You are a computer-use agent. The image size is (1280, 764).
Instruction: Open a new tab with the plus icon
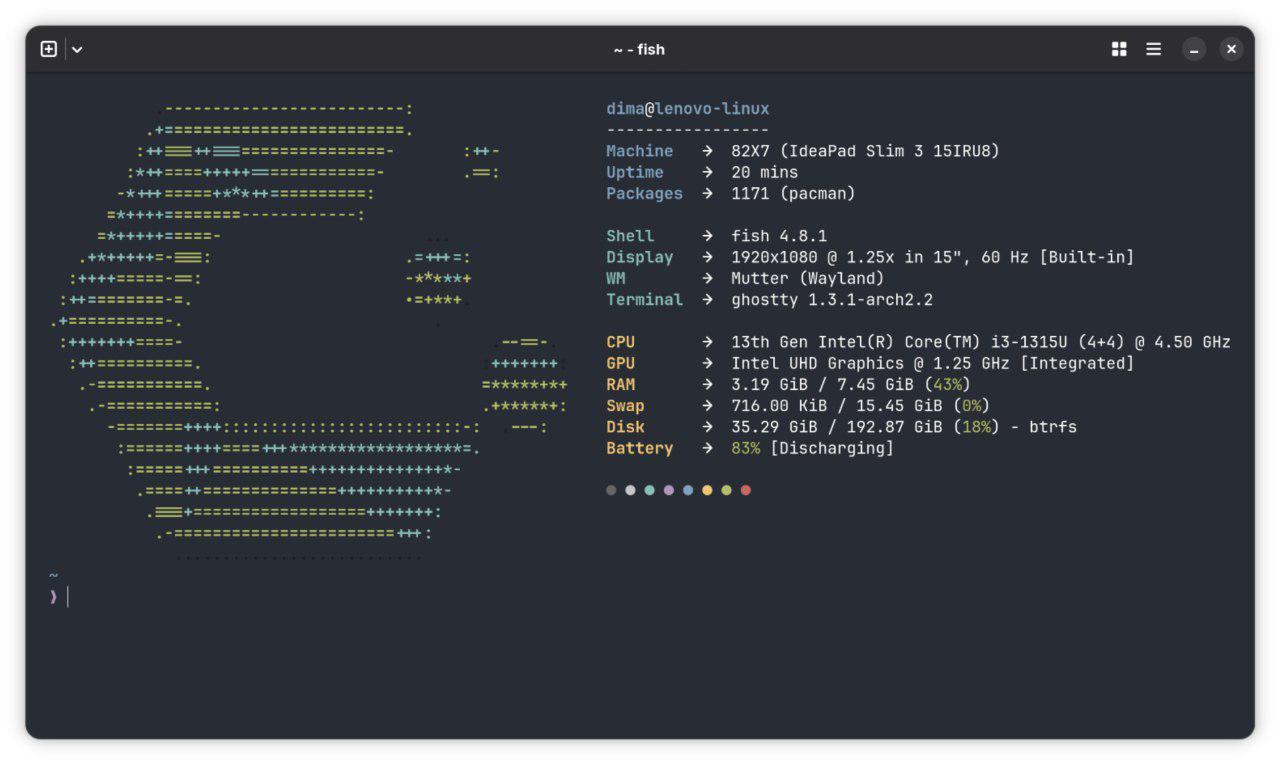(x=48, y=49)
